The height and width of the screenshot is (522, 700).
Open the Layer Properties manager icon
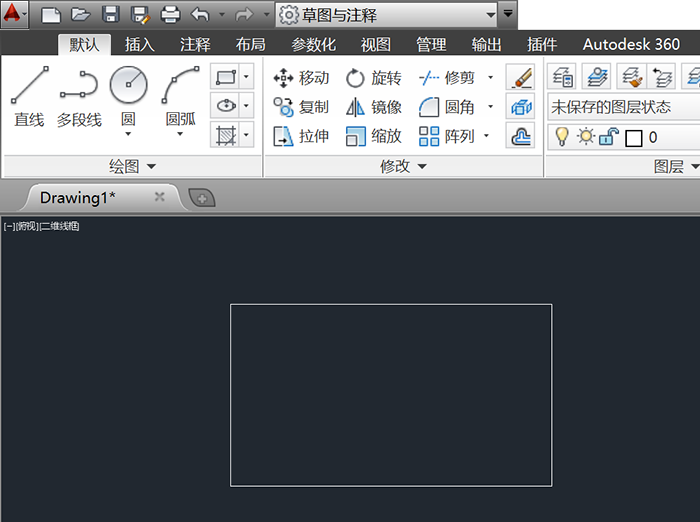[562, 76]
